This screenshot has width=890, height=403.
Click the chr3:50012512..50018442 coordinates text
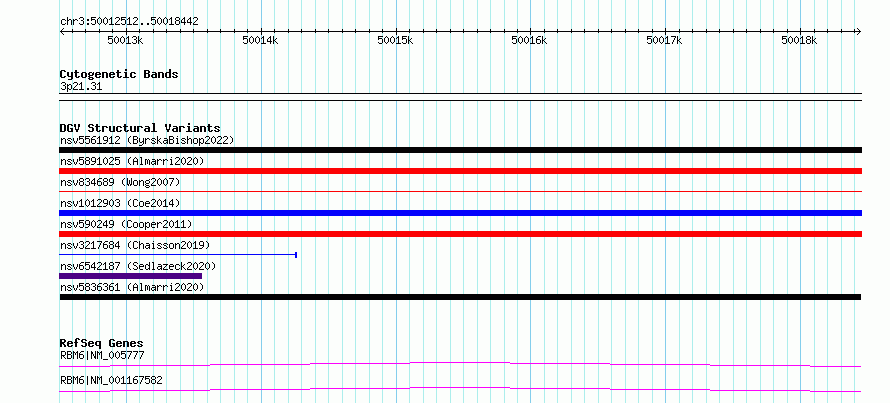click(x=129, y=22)
